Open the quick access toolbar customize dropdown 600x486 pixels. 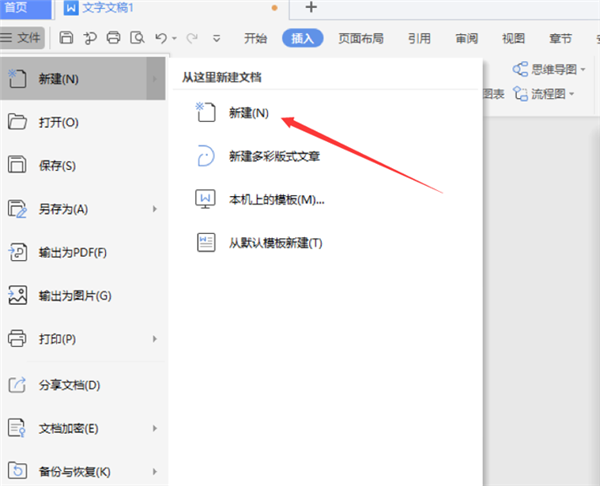(x=218, y=39)
